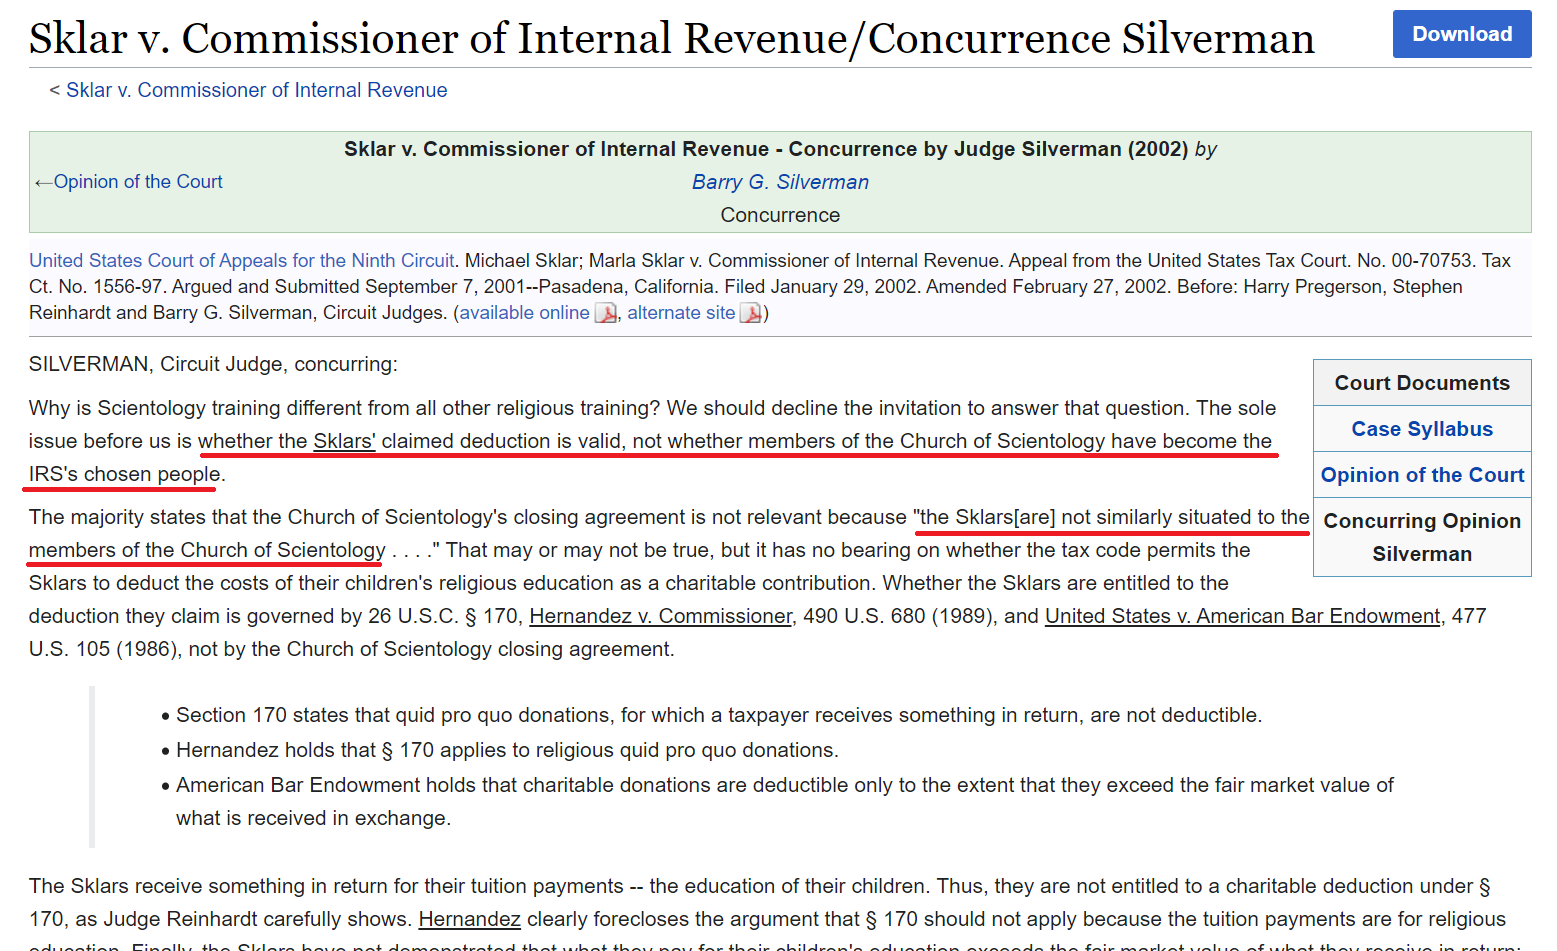Image resolution: width=1557 pixels, height=951 pixels.
Task: Click text 'members of the Church of Scientology . . . .'
Action: click(x=229, y=550)
